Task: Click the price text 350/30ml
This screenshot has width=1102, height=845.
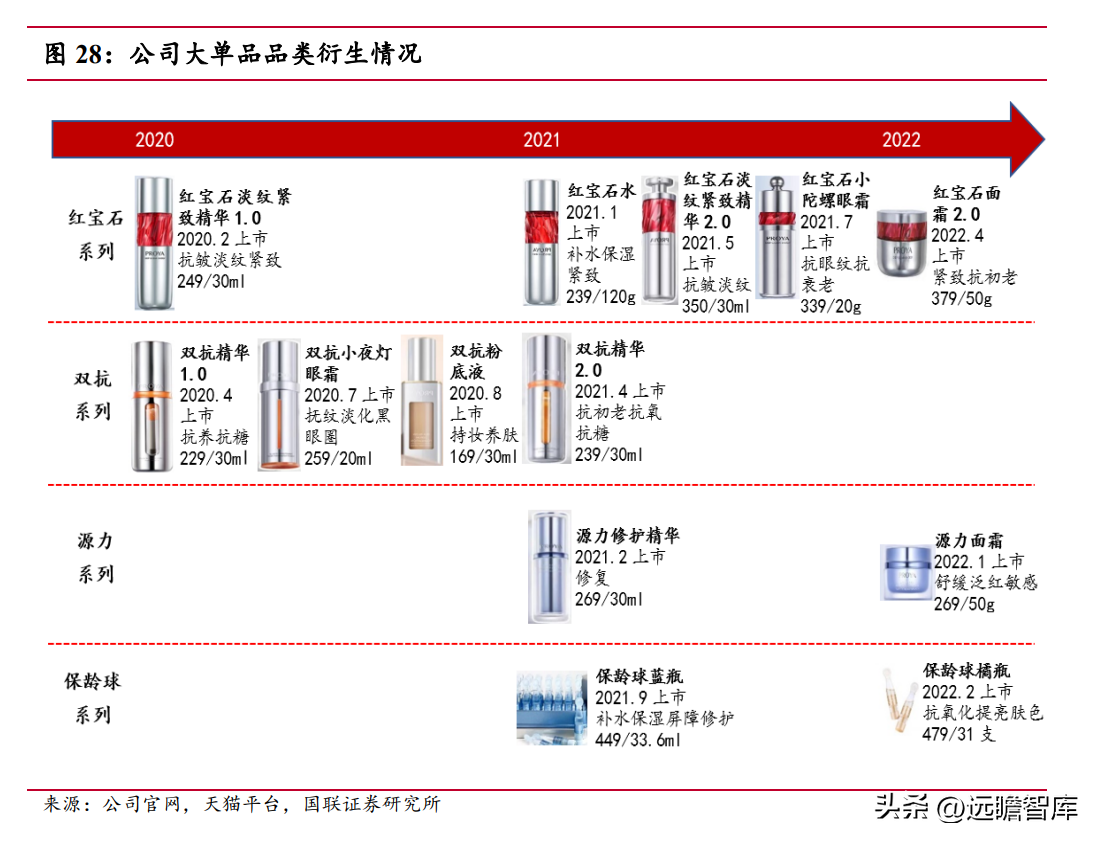Action: click(x=715, y=306)
